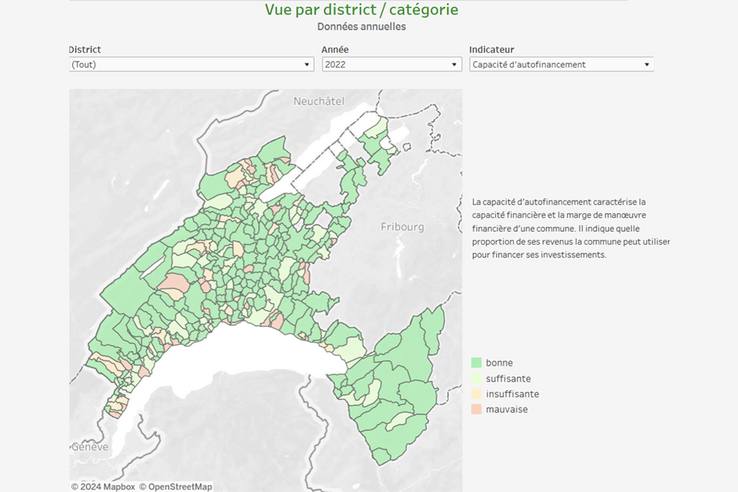Click the 'Données annuelles' subtitle
The height and width of the screenshot is (492, 738).
(361, 27)
